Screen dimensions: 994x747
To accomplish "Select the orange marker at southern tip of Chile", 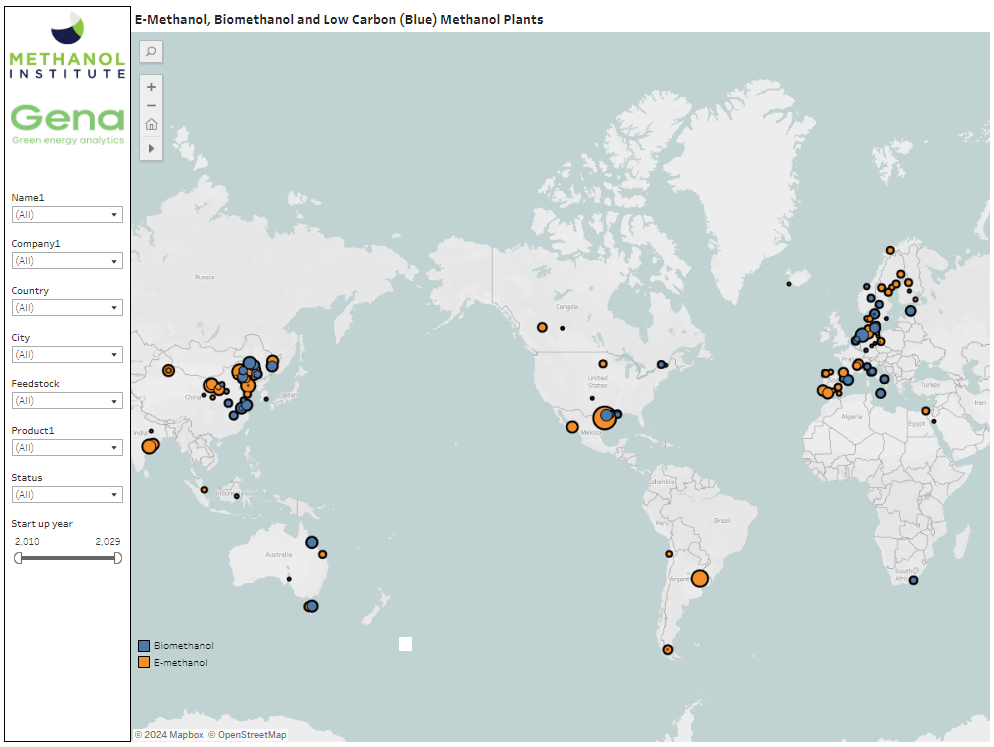I will pos(668,649).
